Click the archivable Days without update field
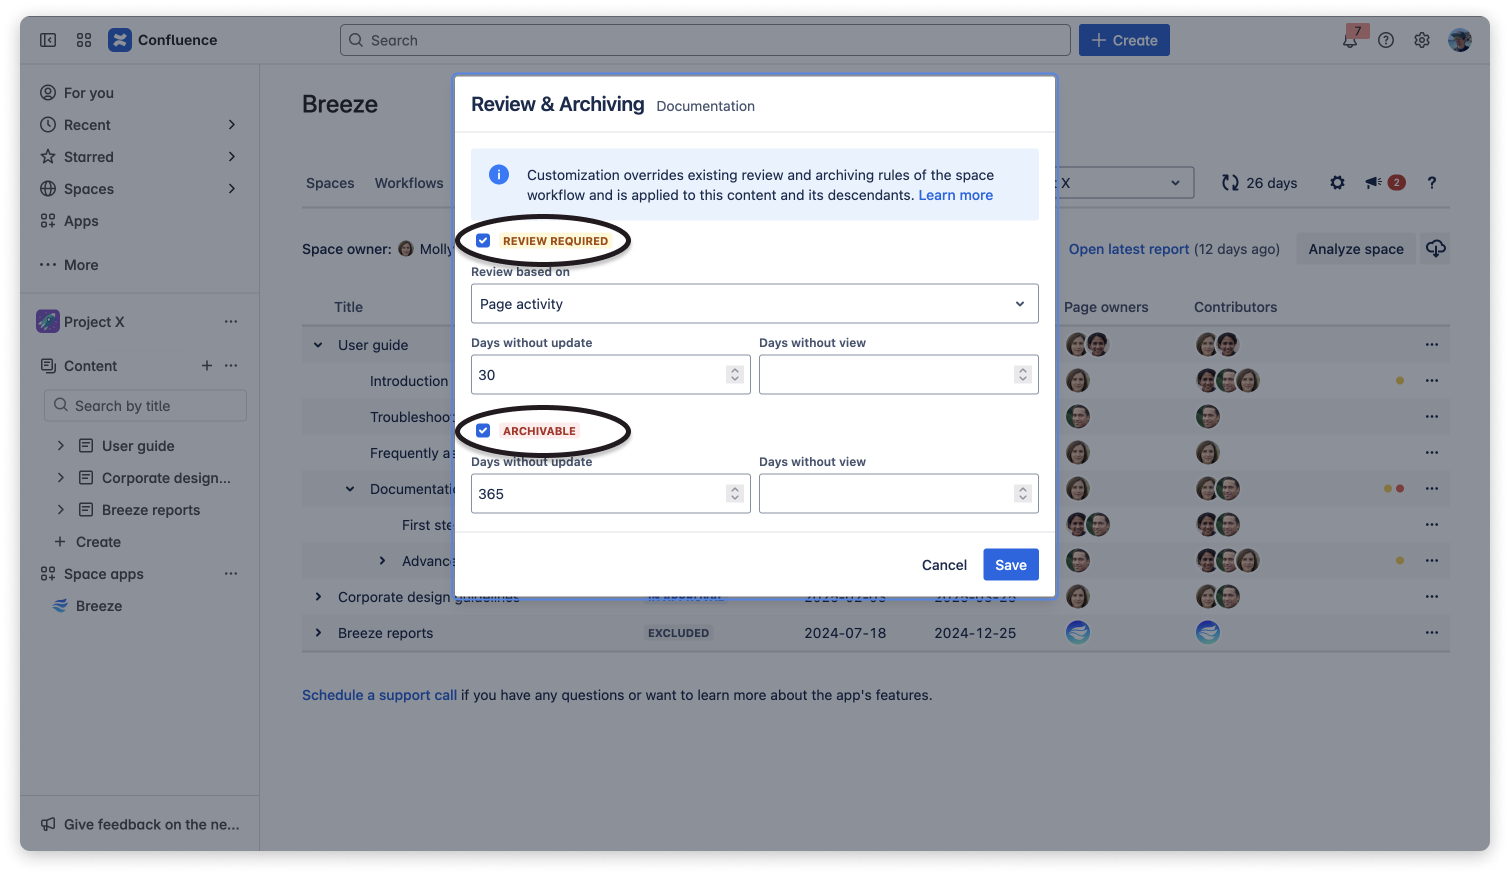The image size is (1510, 875). coord(611,494)
